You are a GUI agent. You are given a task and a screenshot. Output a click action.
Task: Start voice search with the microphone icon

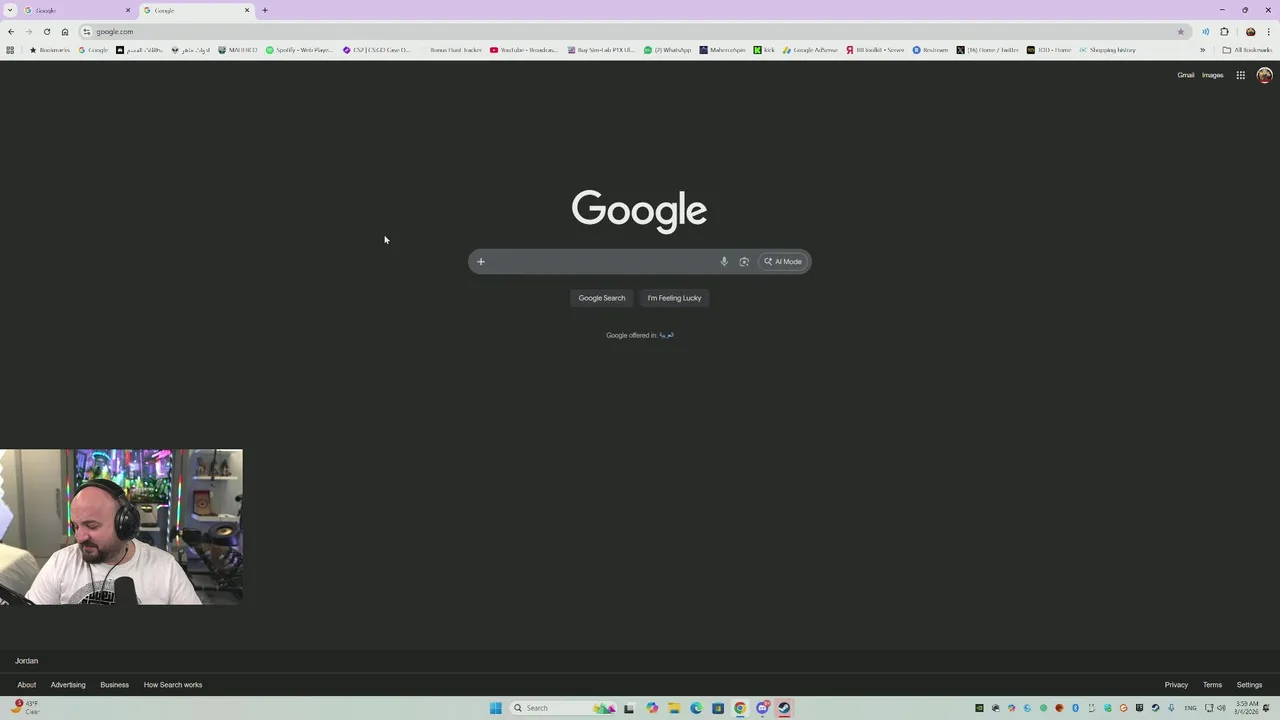[x=724, y=262]
